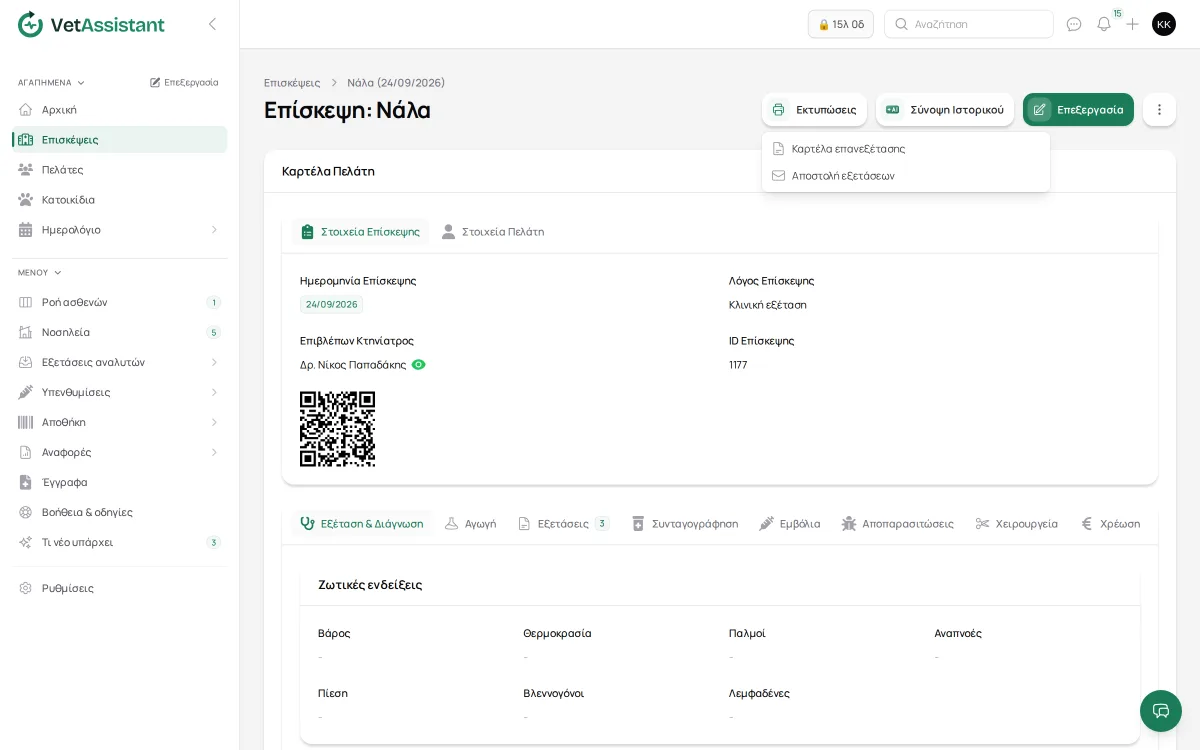Click the KK user avatar

point(1164,24)
